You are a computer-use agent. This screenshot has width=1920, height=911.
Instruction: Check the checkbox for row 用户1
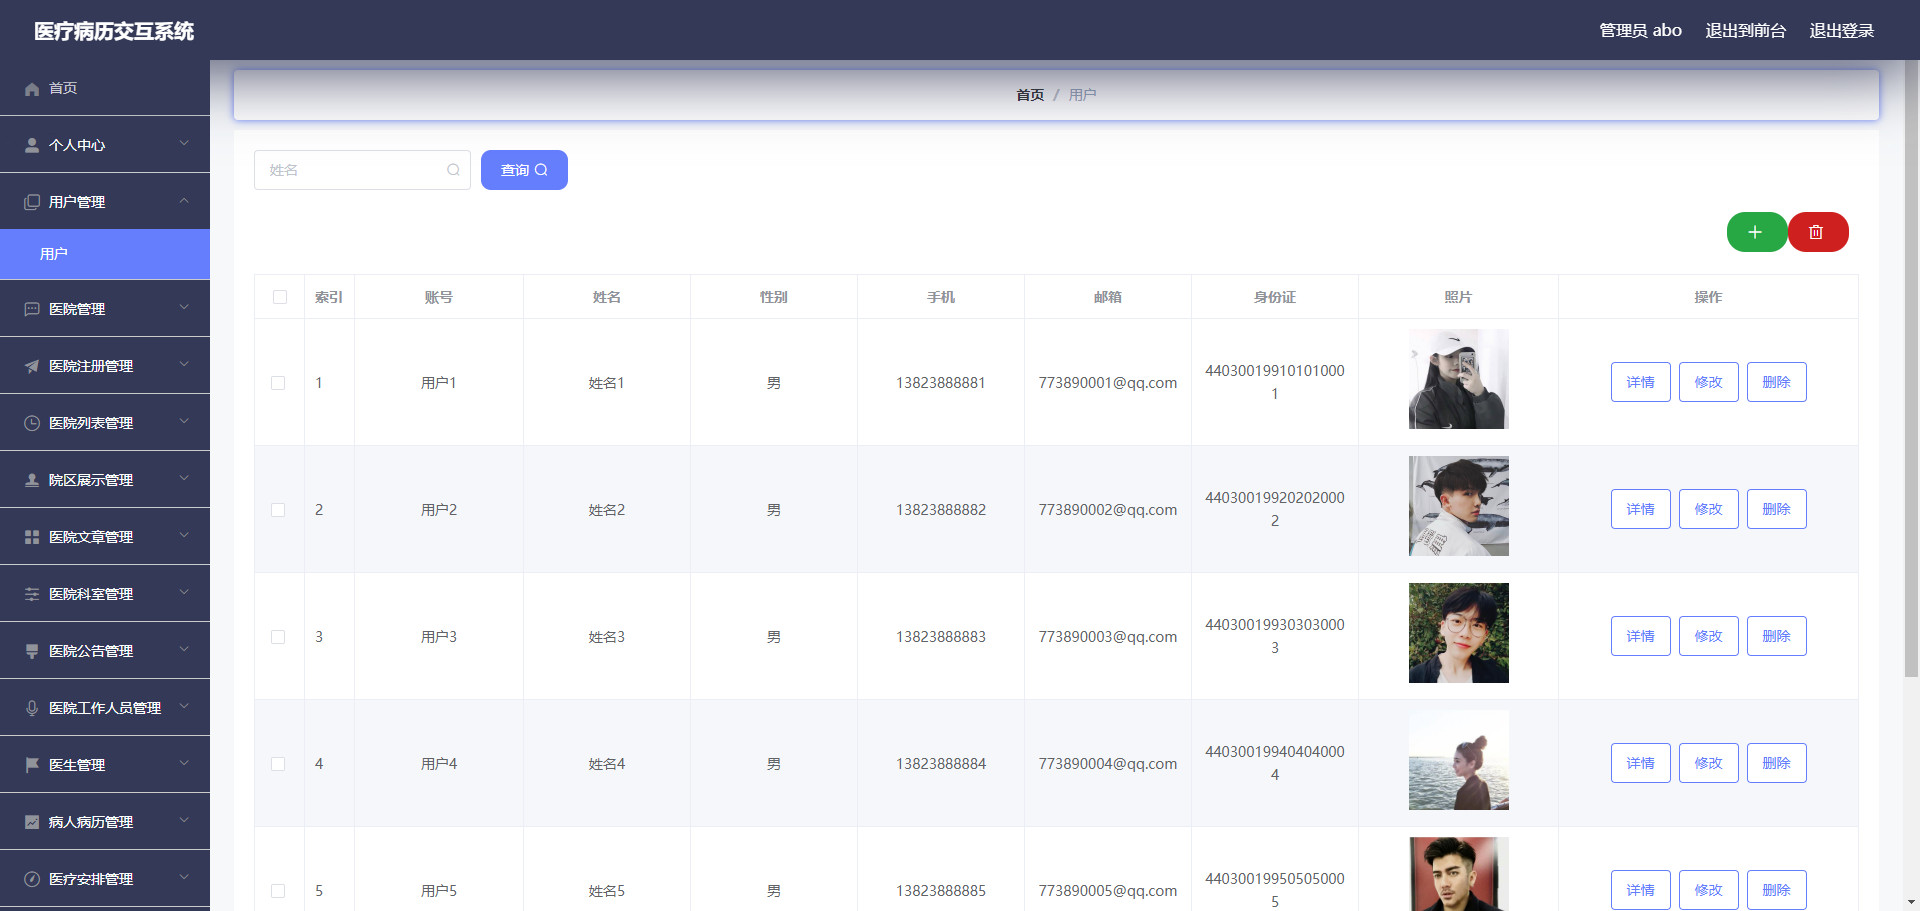click(278, 383)
